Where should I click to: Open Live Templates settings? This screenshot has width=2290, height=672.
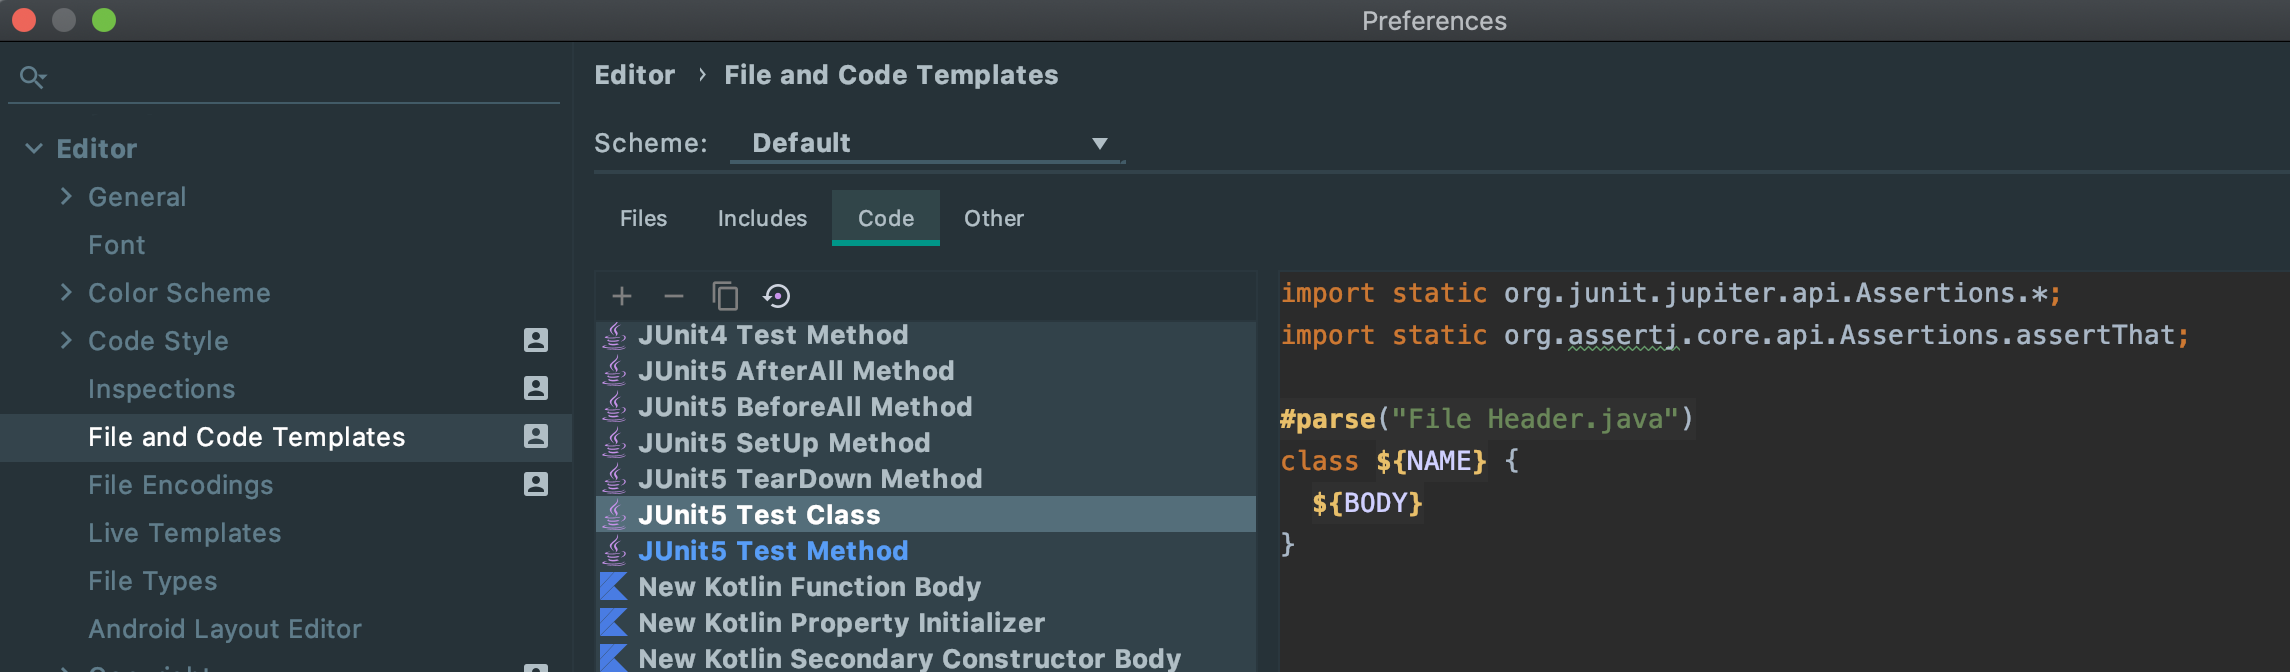(184, 533)
